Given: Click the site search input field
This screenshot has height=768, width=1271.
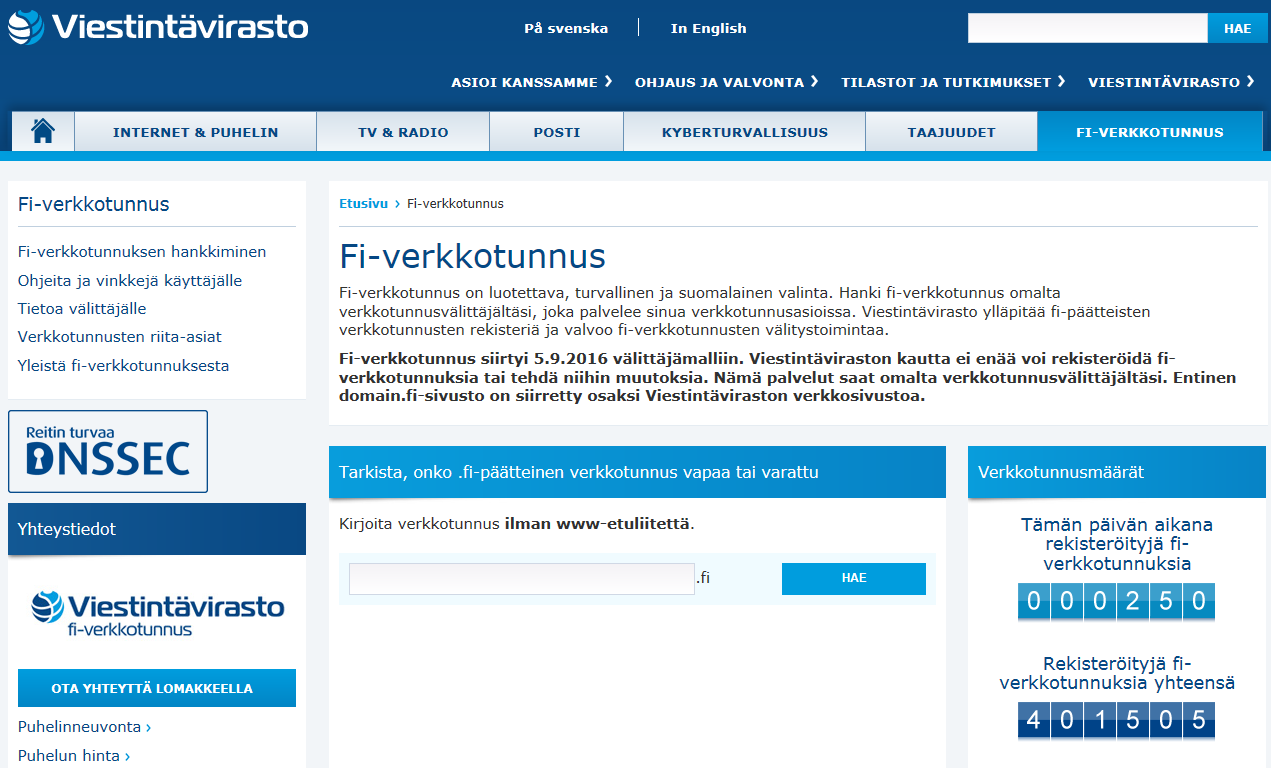Looking at the screenshot, I should click(1088, 28).
